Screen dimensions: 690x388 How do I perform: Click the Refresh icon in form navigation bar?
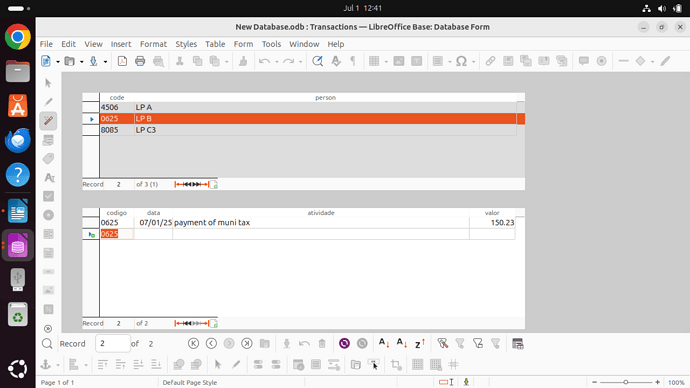(x=344, y=344)
